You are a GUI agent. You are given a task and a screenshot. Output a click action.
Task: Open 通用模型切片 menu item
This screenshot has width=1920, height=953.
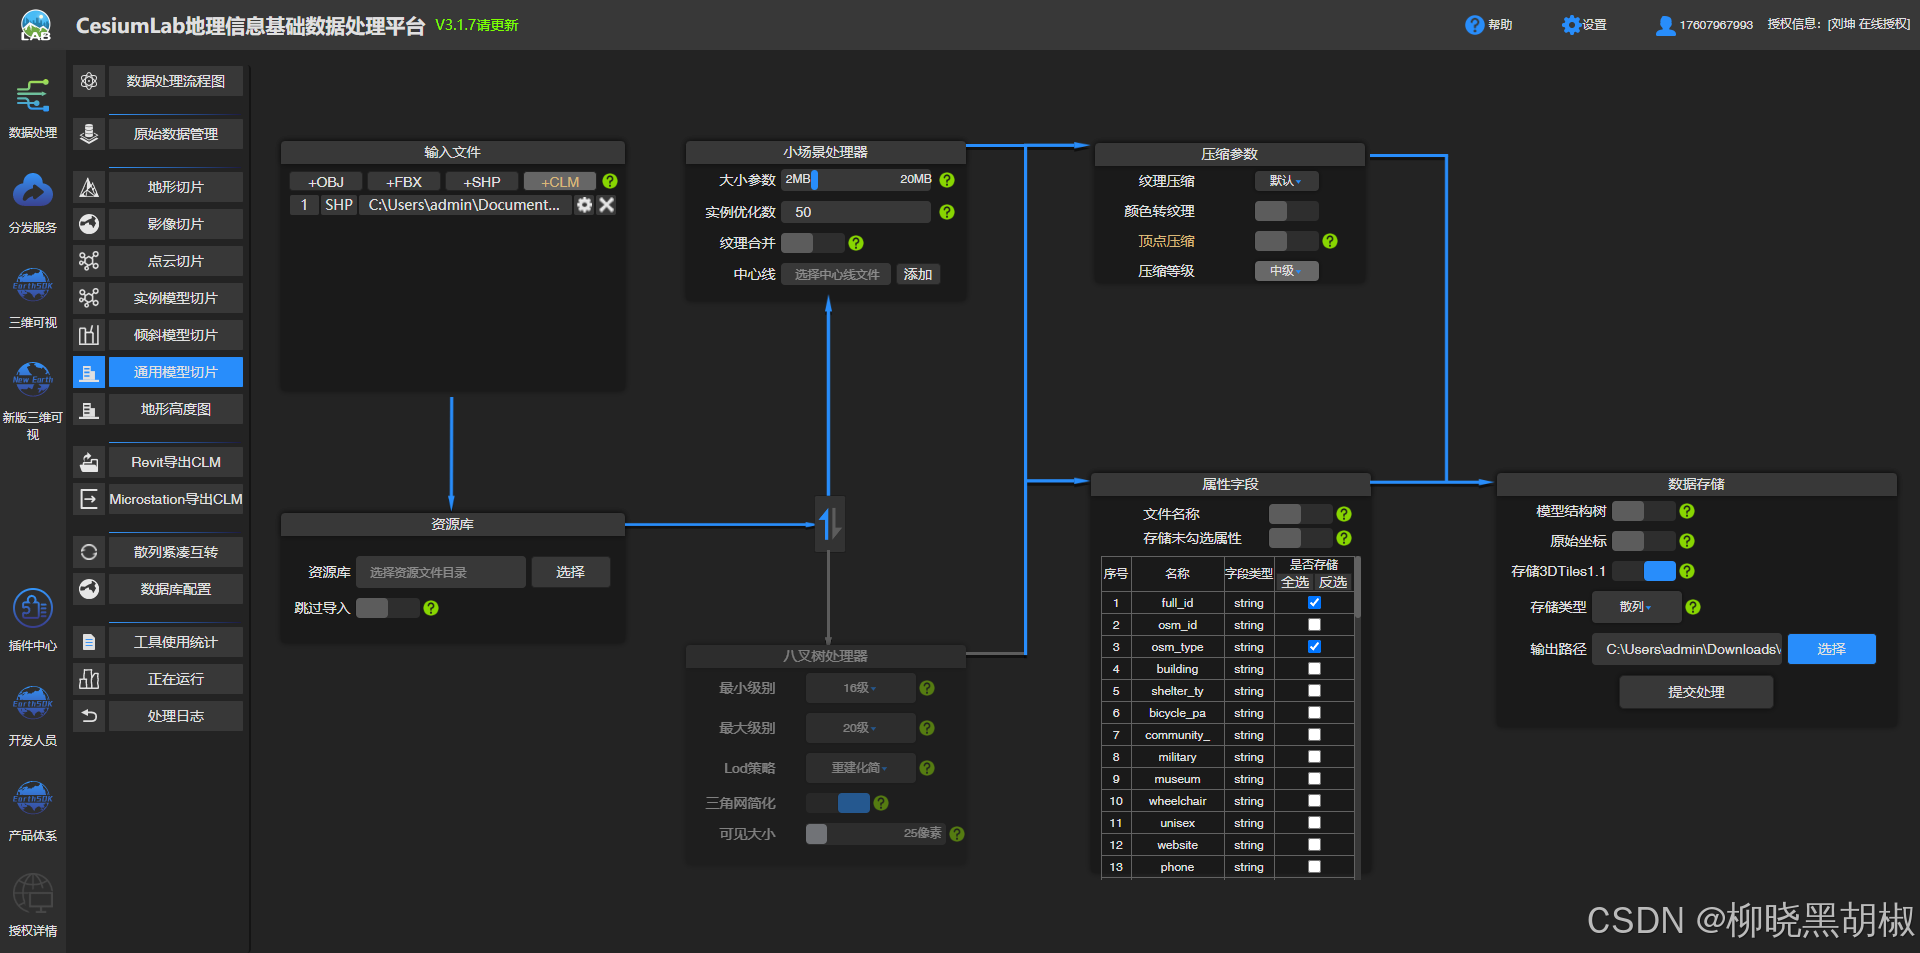point(176,372)
